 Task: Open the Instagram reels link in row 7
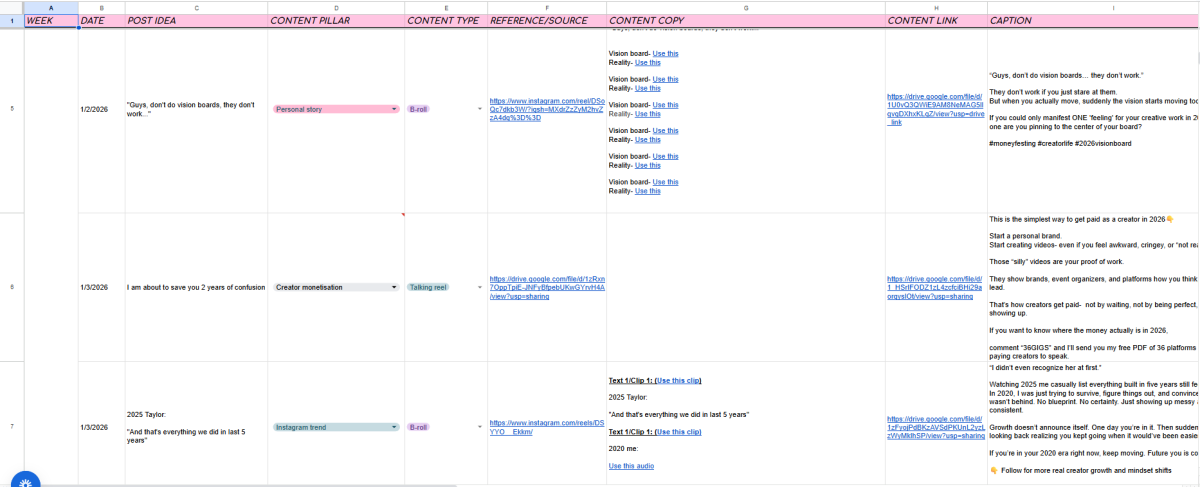[x=546, y=427]
